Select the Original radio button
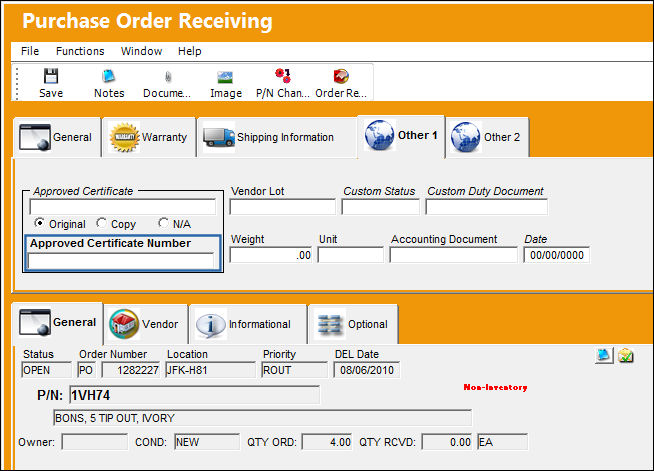The width and height of the screenshot is (654, 471). (39, 223)
